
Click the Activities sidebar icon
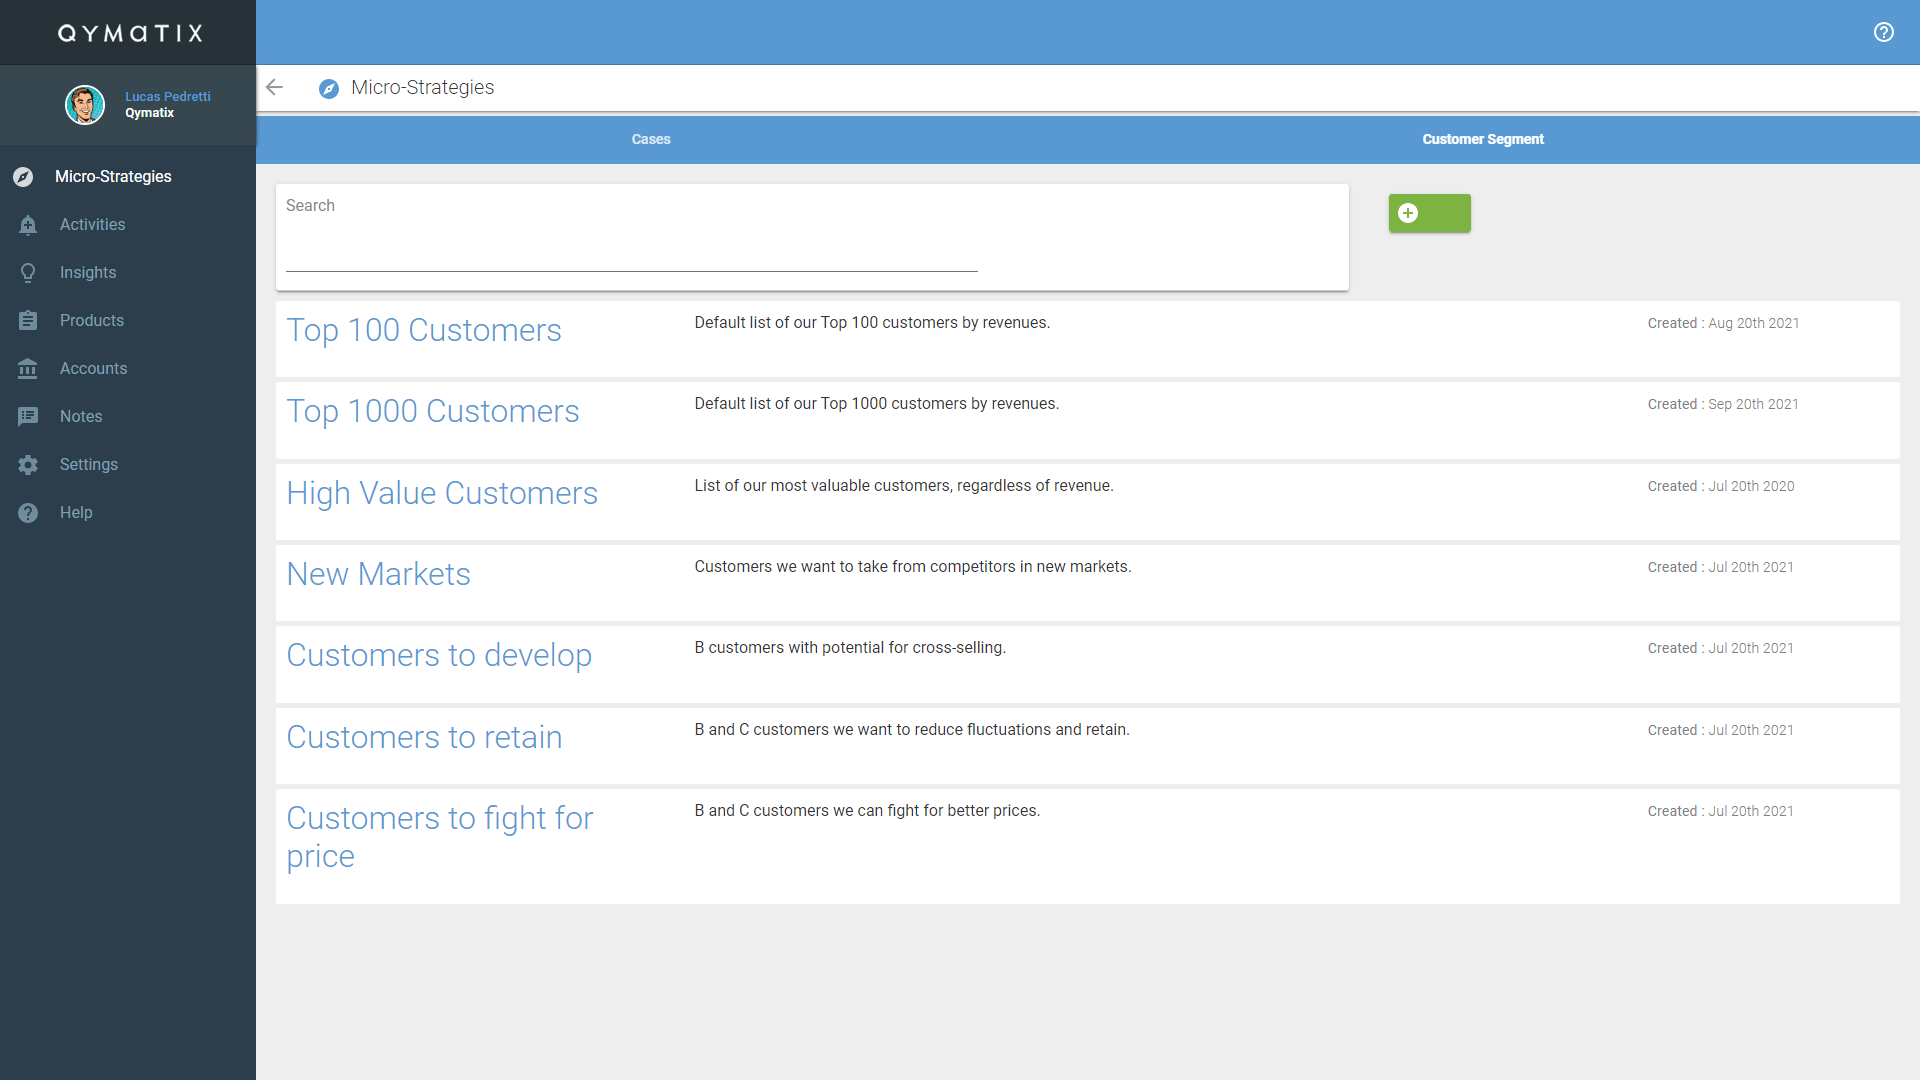[x=26, y=224]
